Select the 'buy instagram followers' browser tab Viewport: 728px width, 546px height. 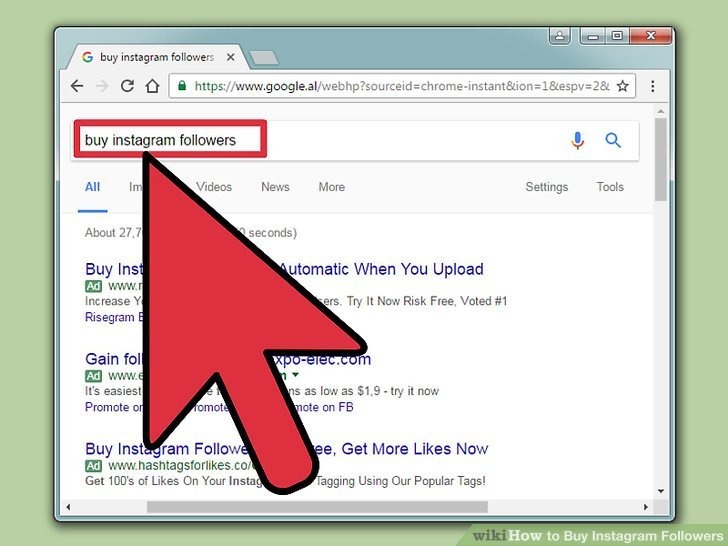156,57
